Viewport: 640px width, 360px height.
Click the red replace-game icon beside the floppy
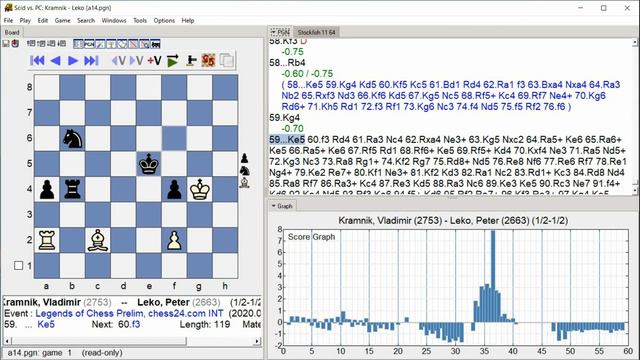(15, 43)
